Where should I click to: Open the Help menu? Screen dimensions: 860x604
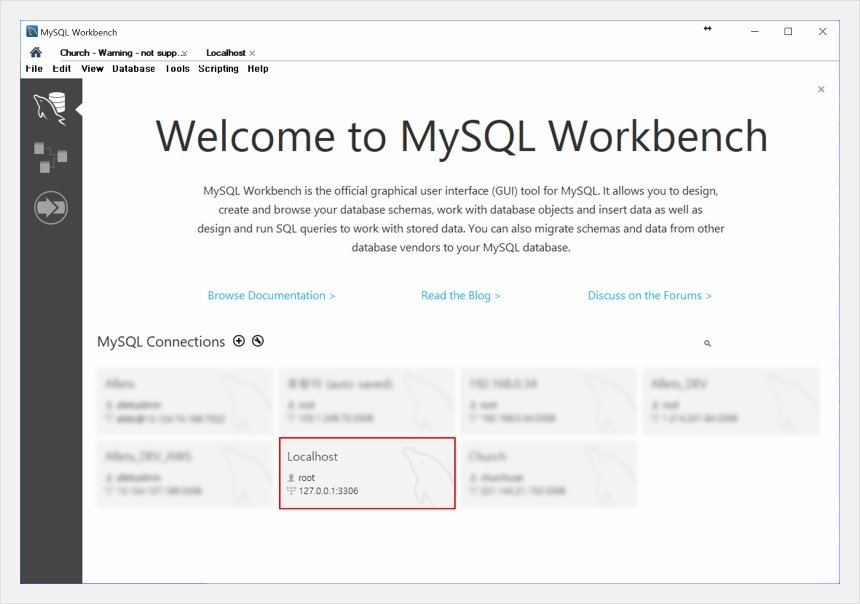click(258, 69)
